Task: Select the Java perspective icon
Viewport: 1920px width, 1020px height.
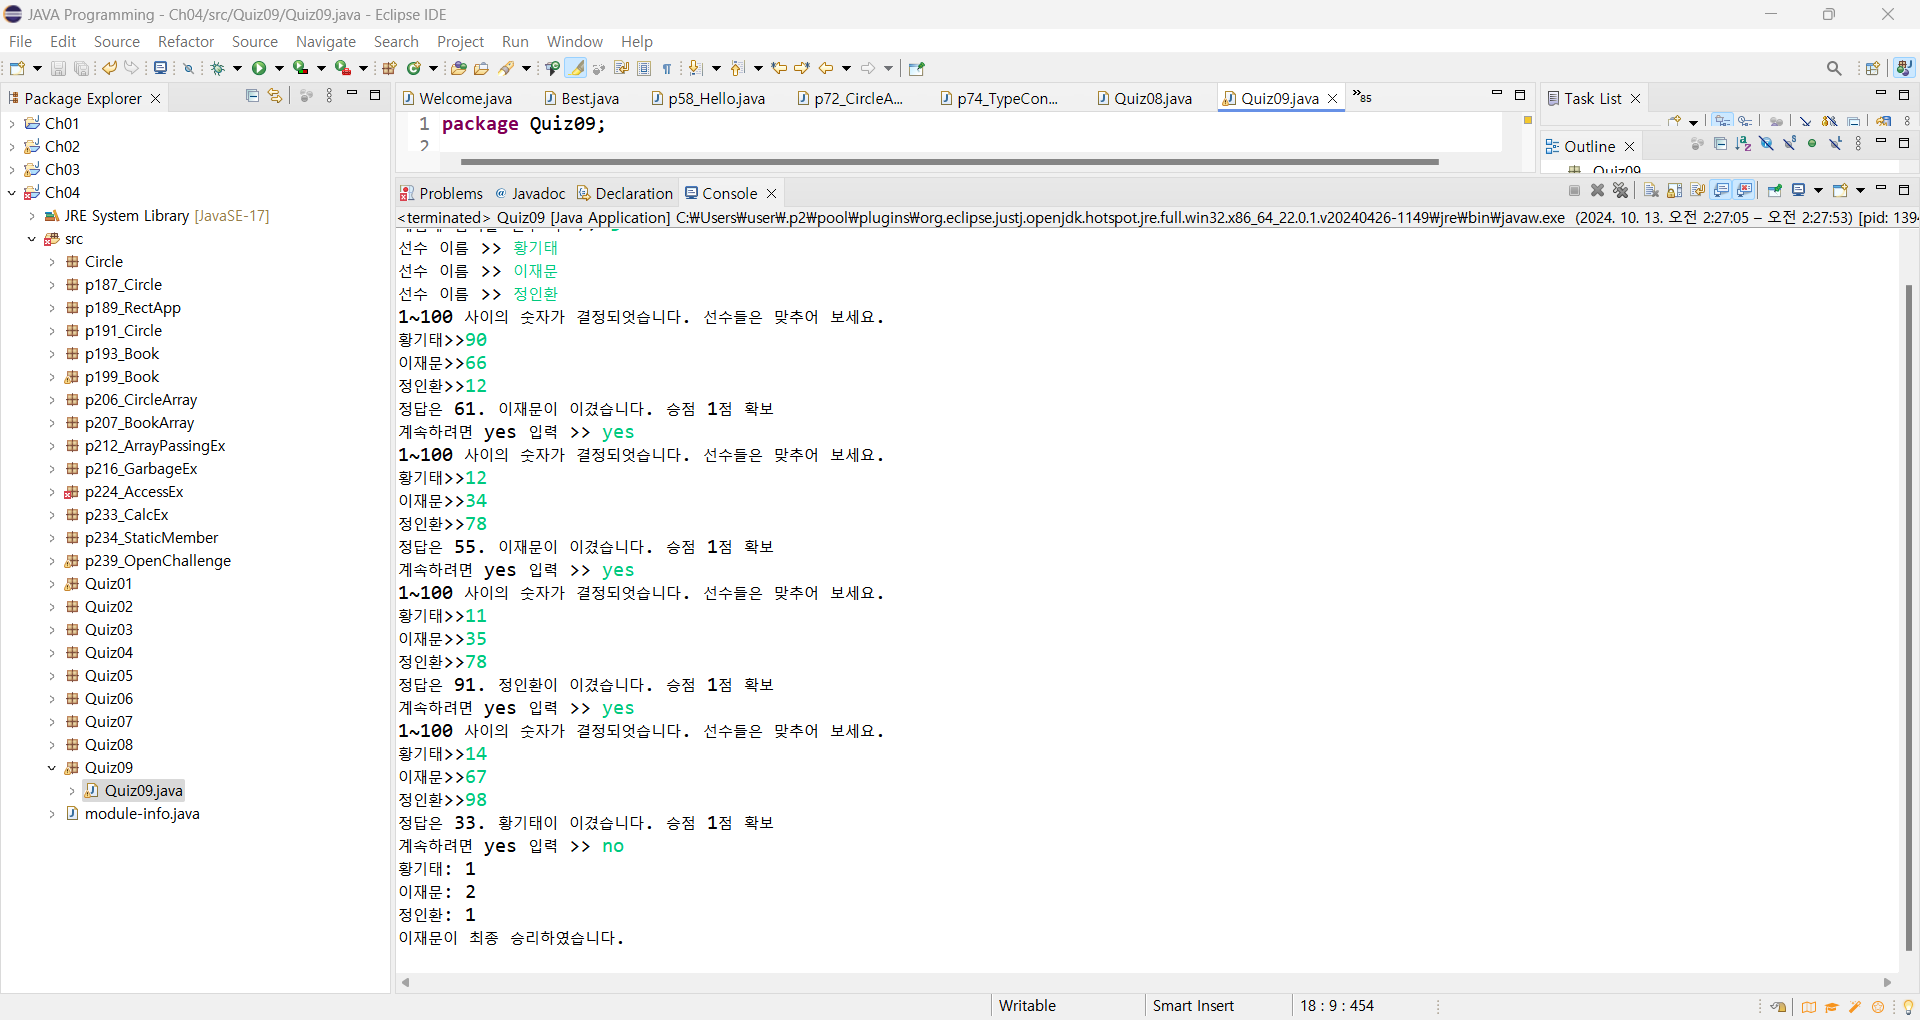Action: coord(1904,68)
